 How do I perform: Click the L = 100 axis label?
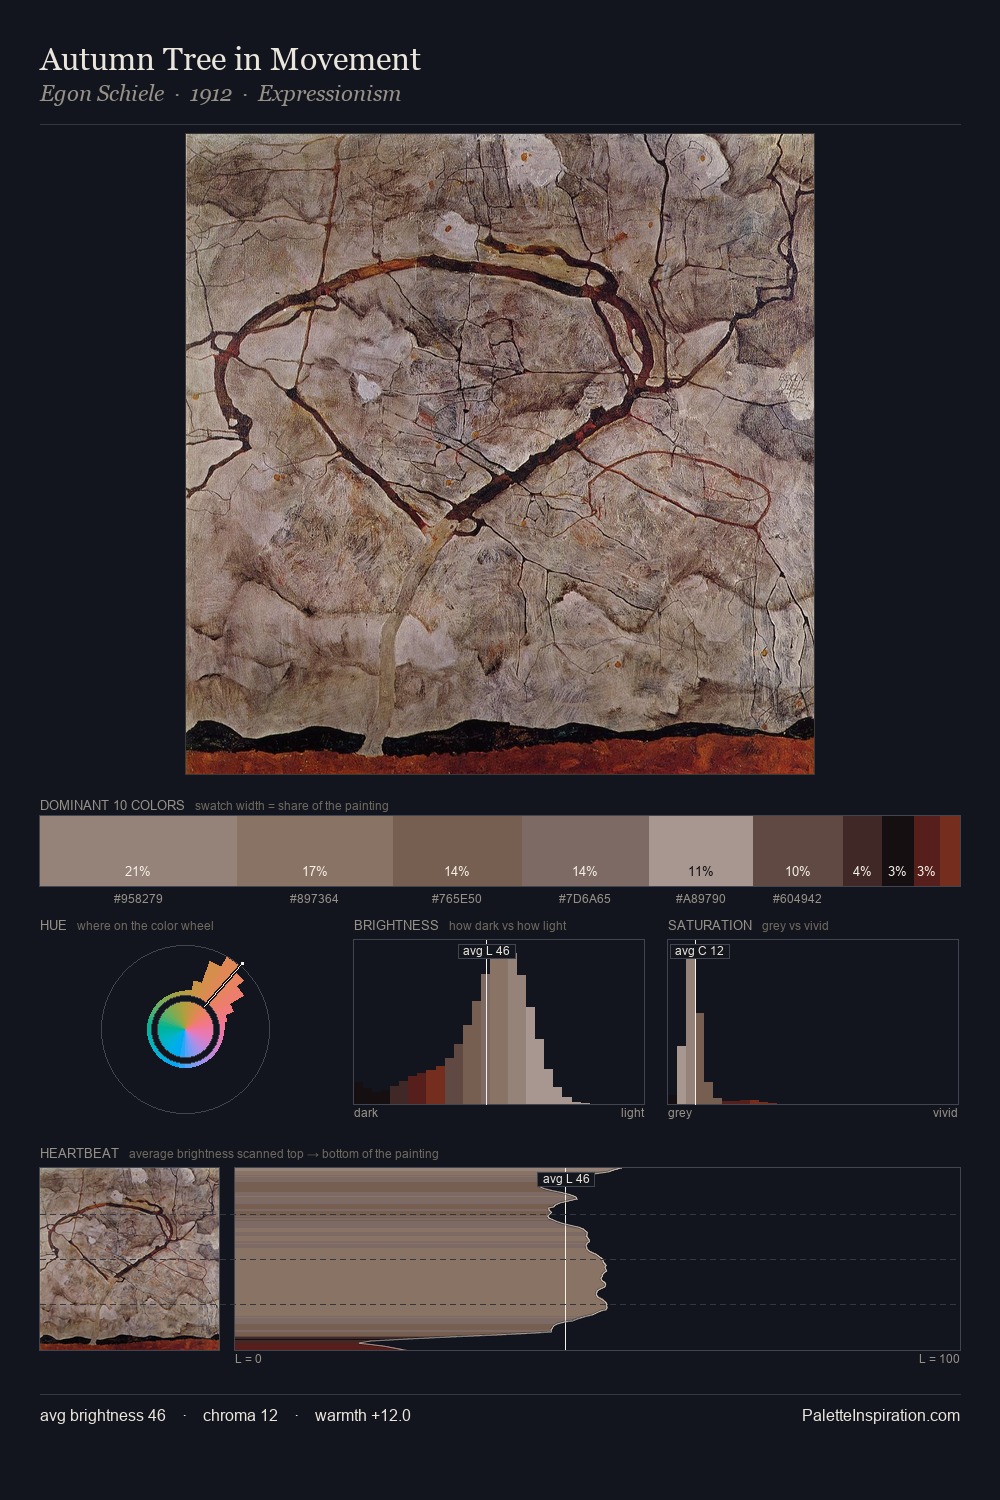[x=939, y=1359]
